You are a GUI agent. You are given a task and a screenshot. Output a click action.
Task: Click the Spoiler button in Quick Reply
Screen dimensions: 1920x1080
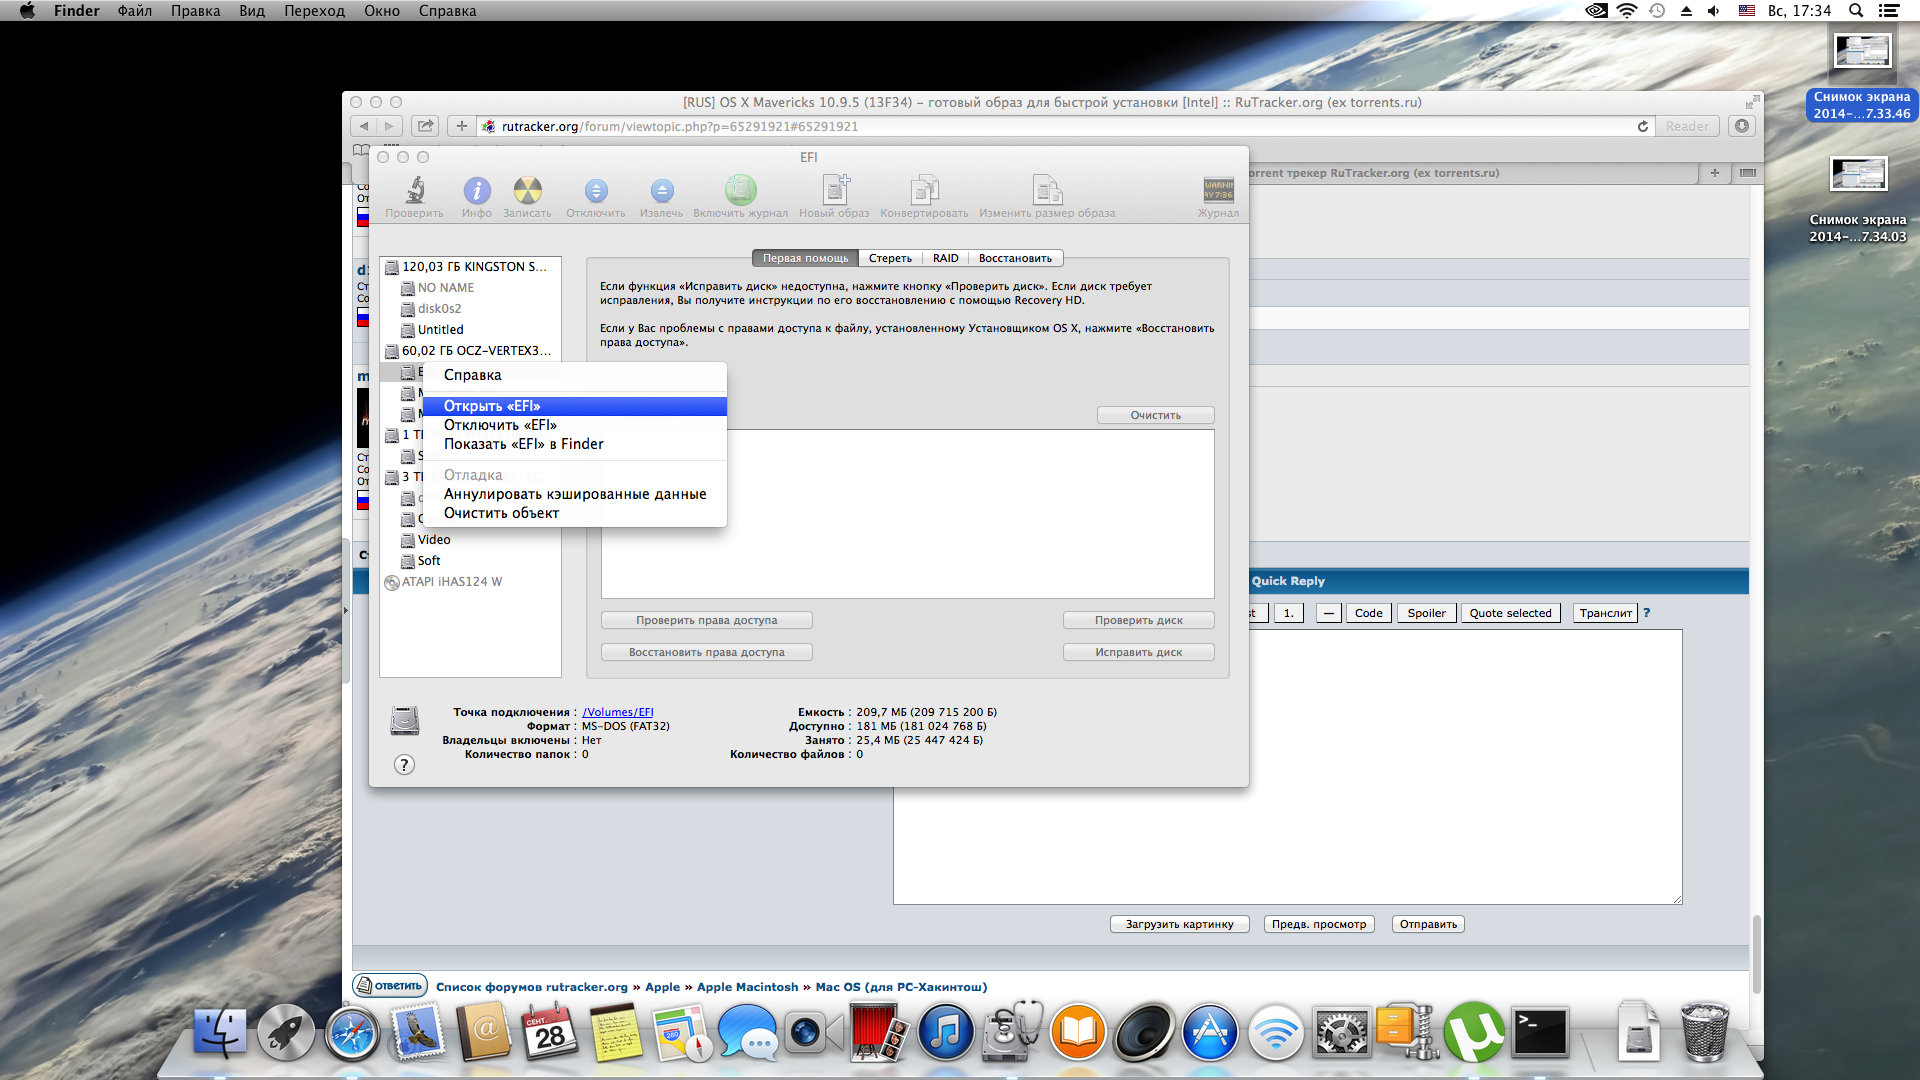click(1426, 613)
